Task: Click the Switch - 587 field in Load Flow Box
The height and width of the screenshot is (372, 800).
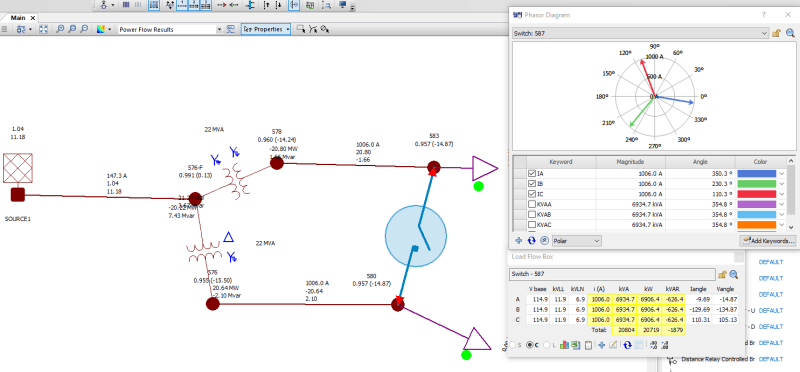Action: pyautogui.click(x=612, y=275)
